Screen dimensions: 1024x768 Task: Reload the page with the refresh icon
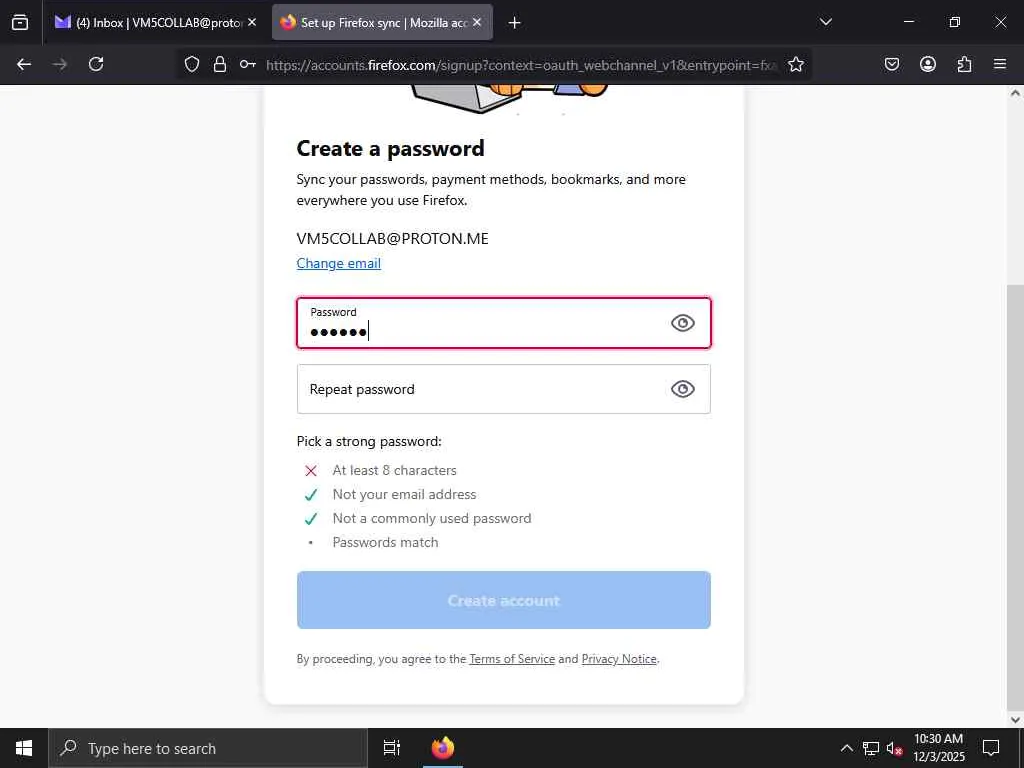96,64
